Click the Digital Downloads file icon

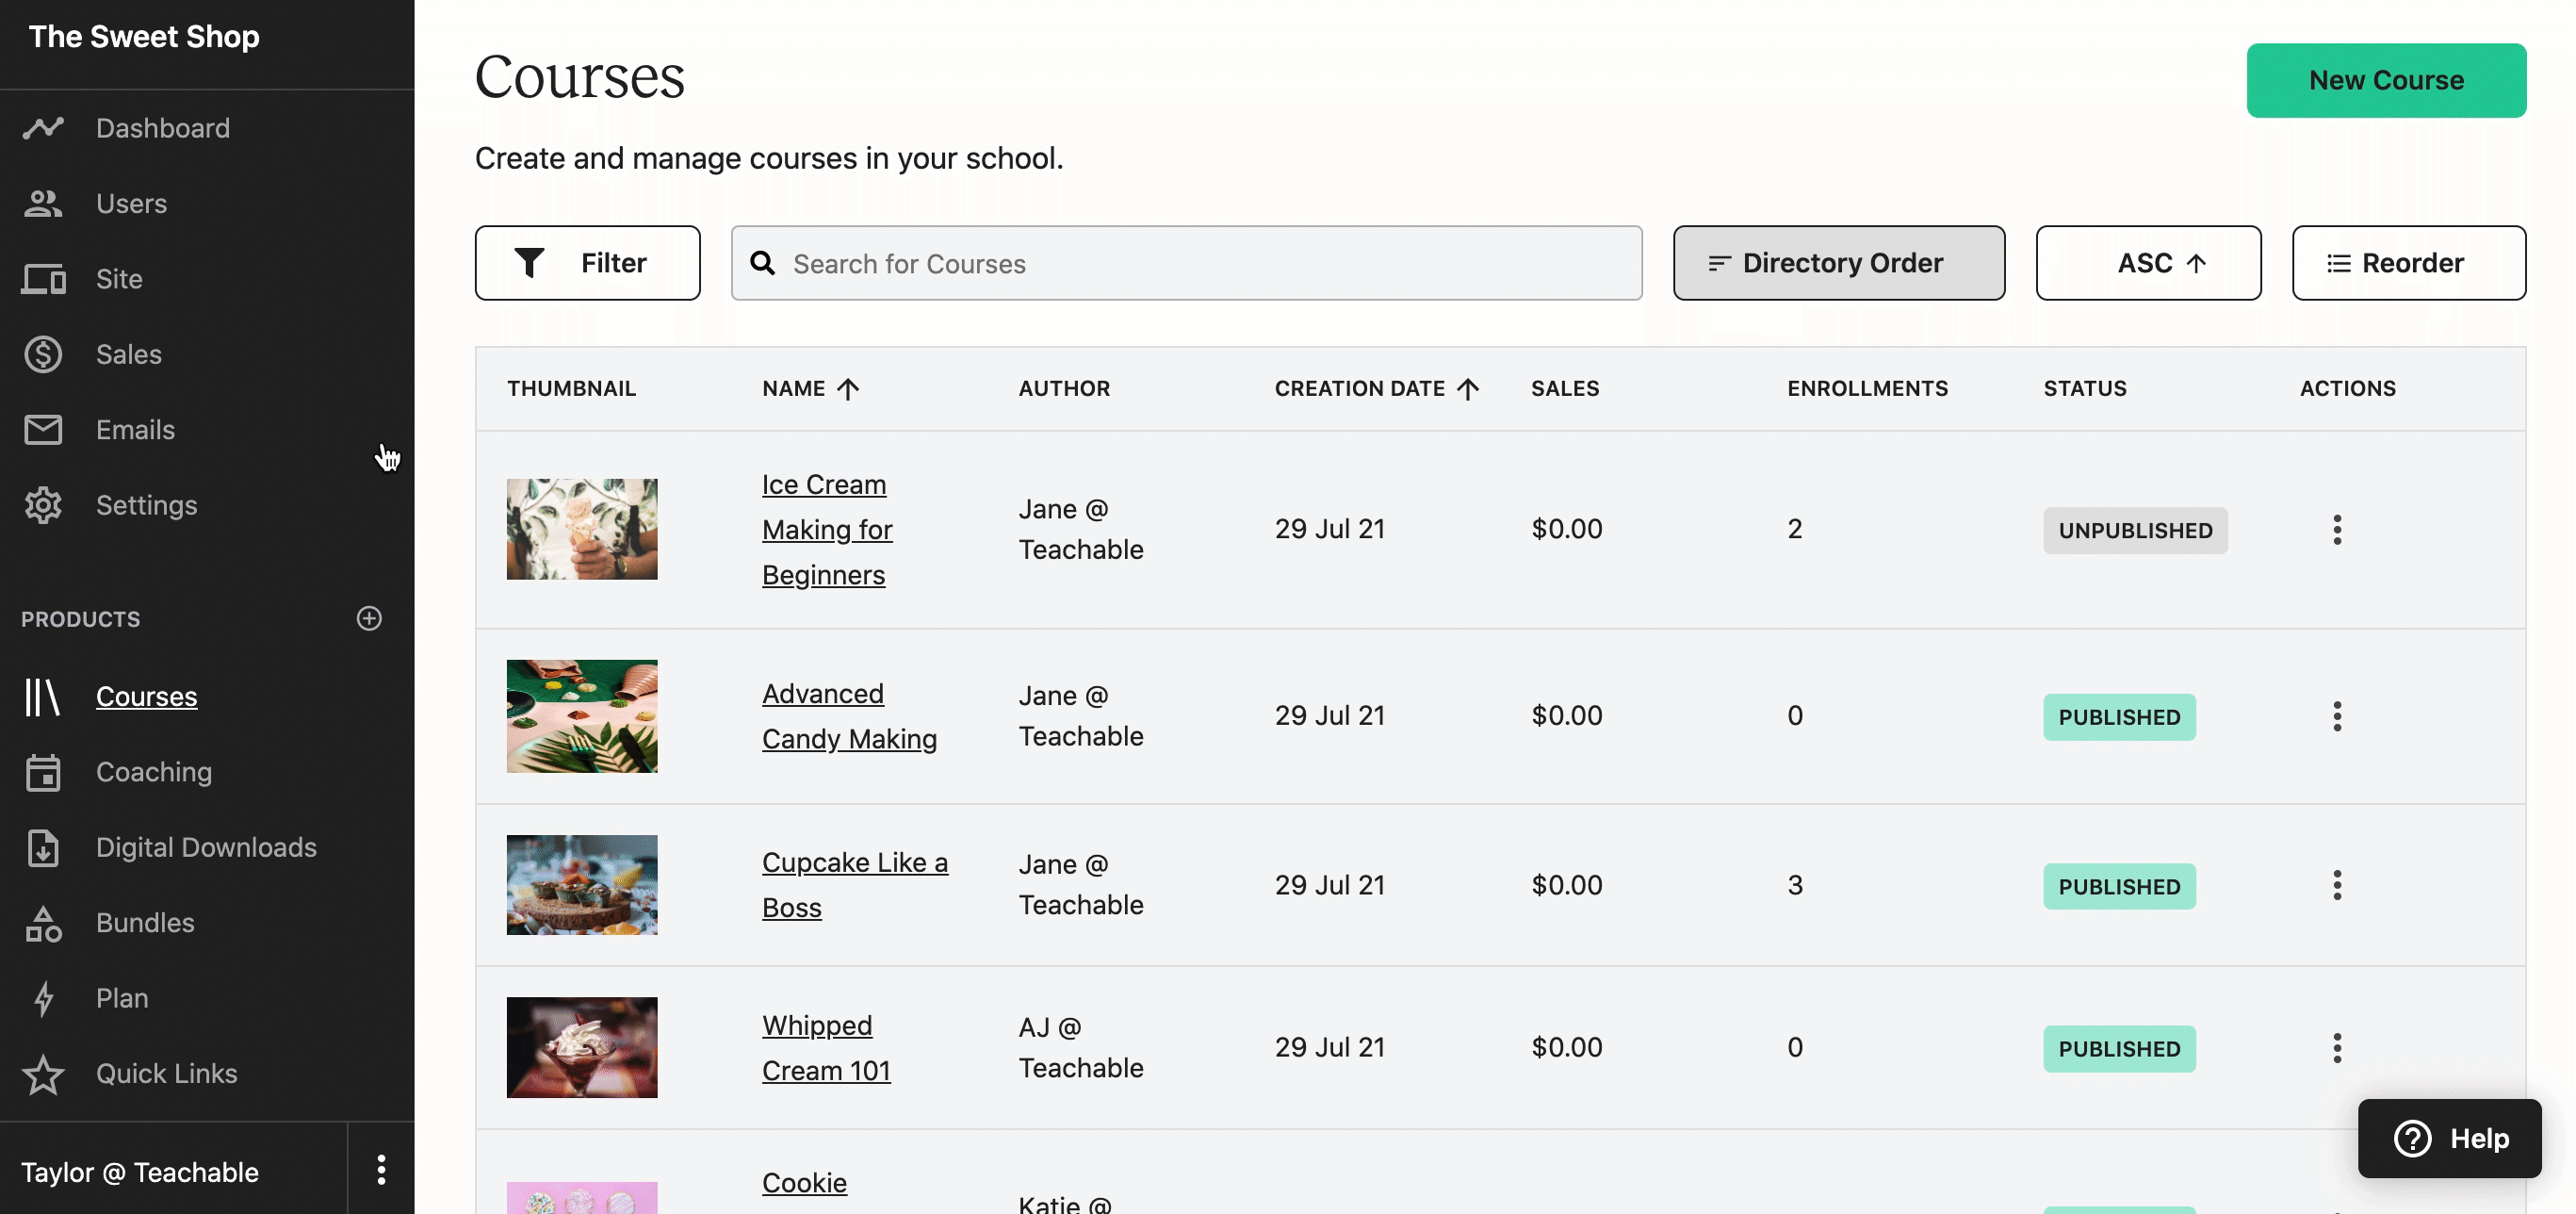click(43, 847)
